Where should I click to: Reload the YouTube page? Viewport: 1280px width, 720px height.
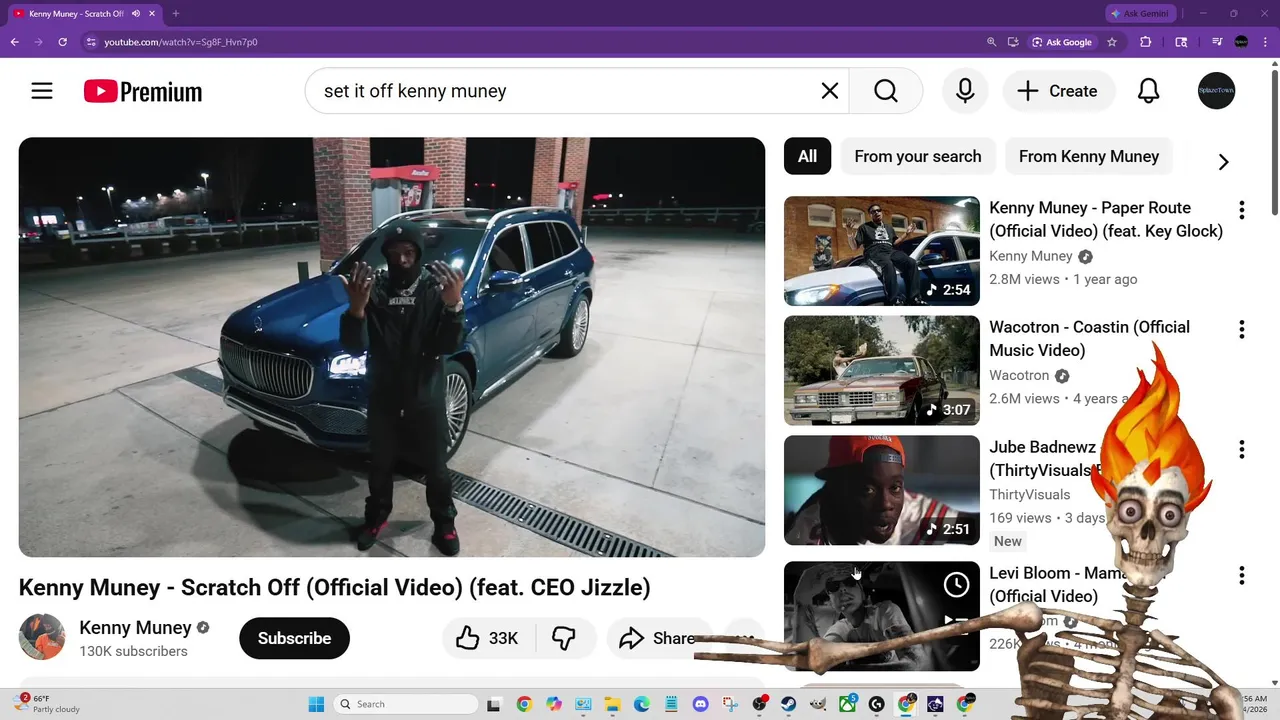click(x=62, y=42)
